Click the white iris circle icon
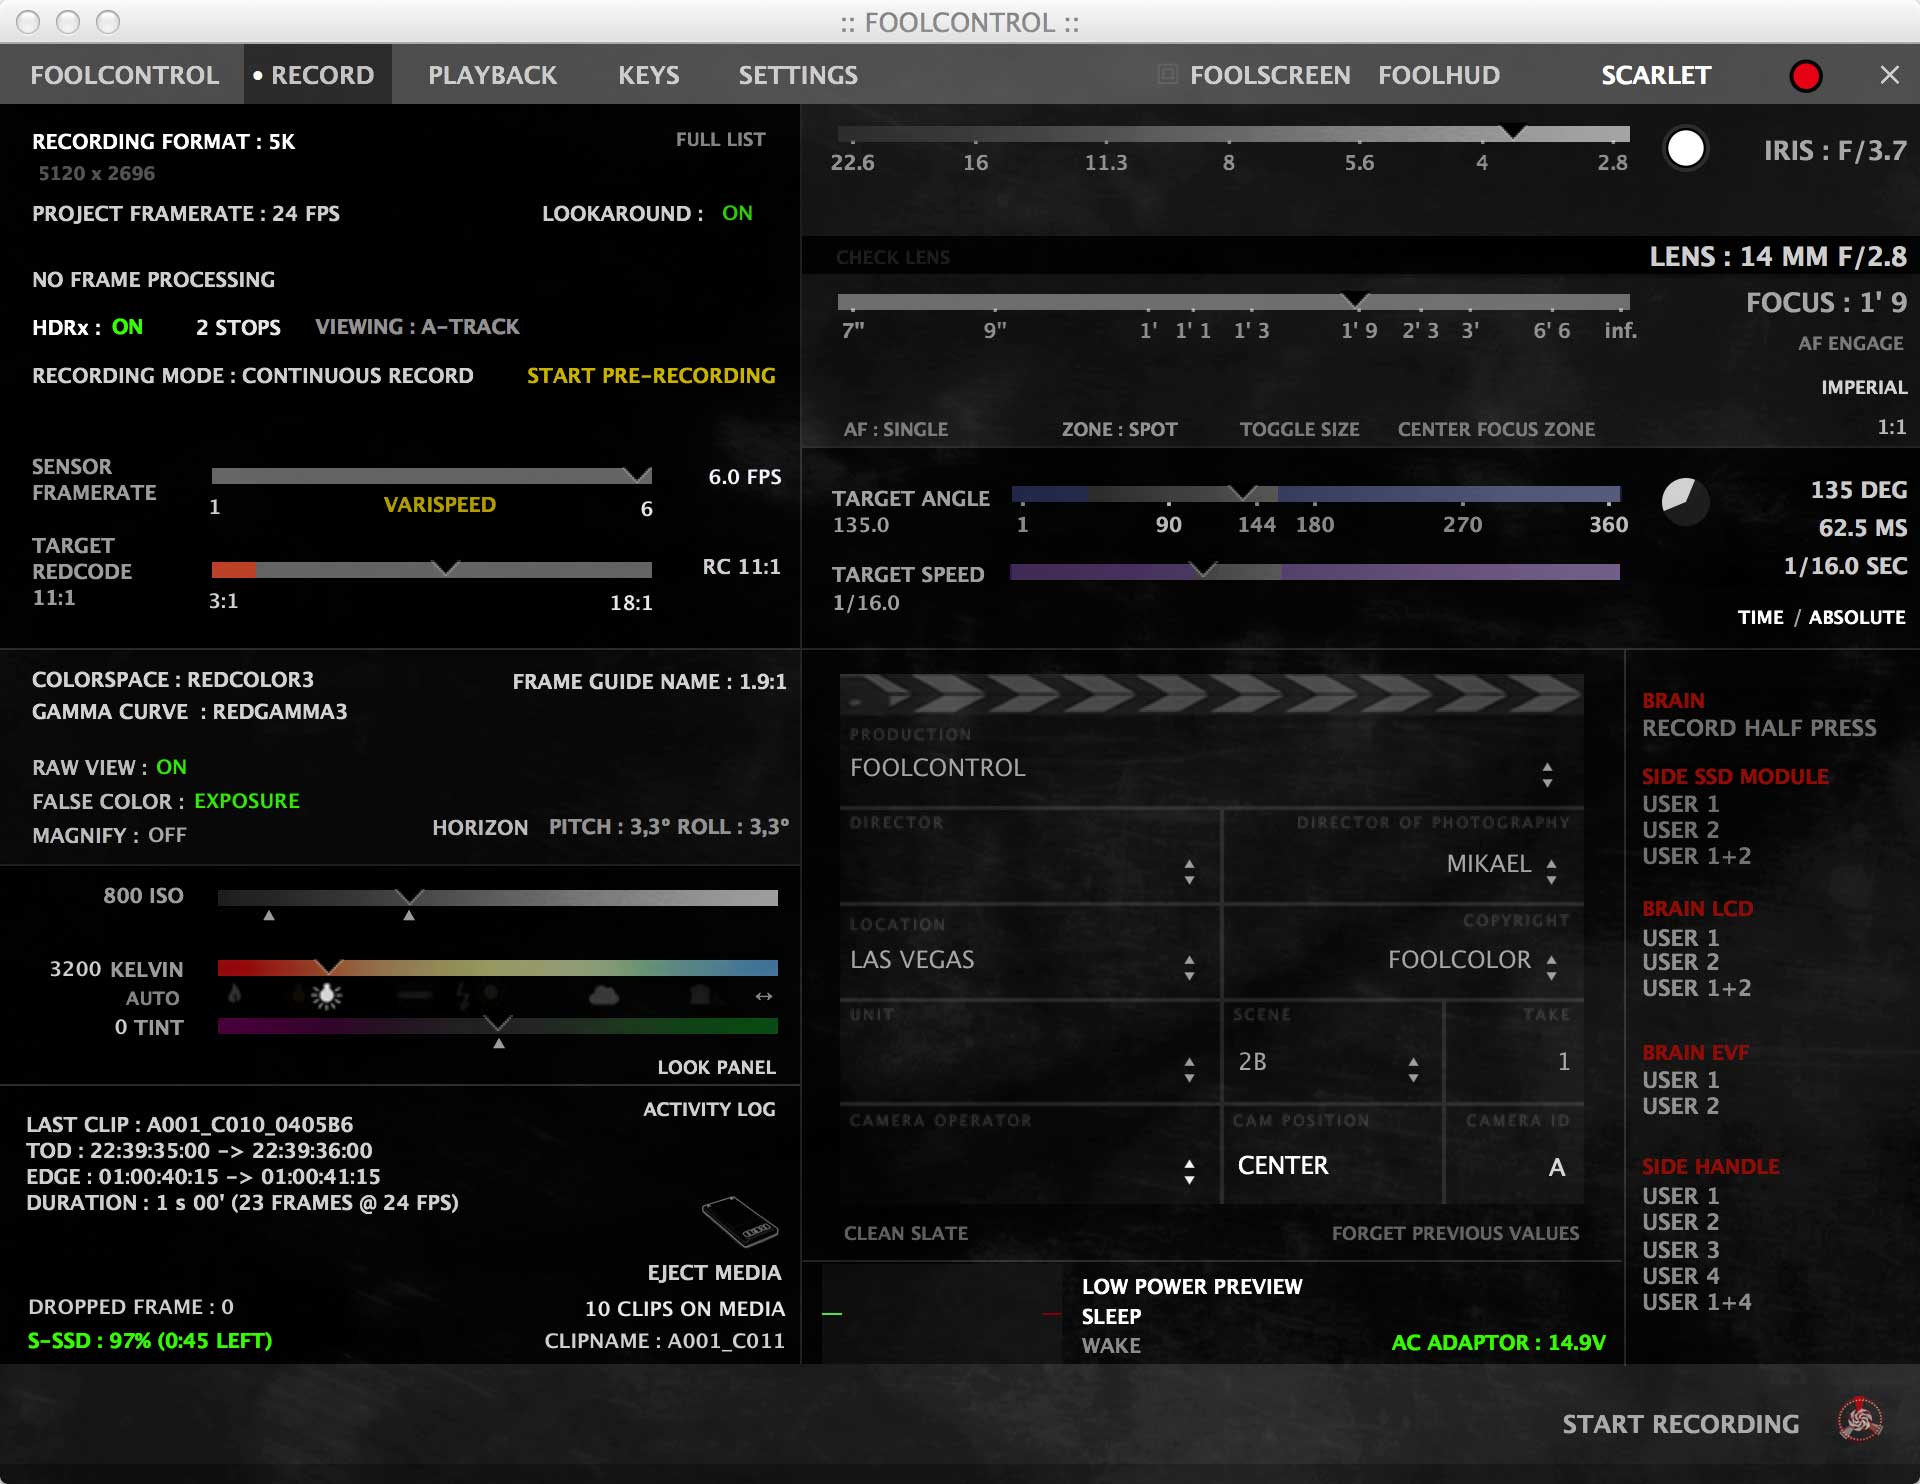 (x=1685, y=149)
